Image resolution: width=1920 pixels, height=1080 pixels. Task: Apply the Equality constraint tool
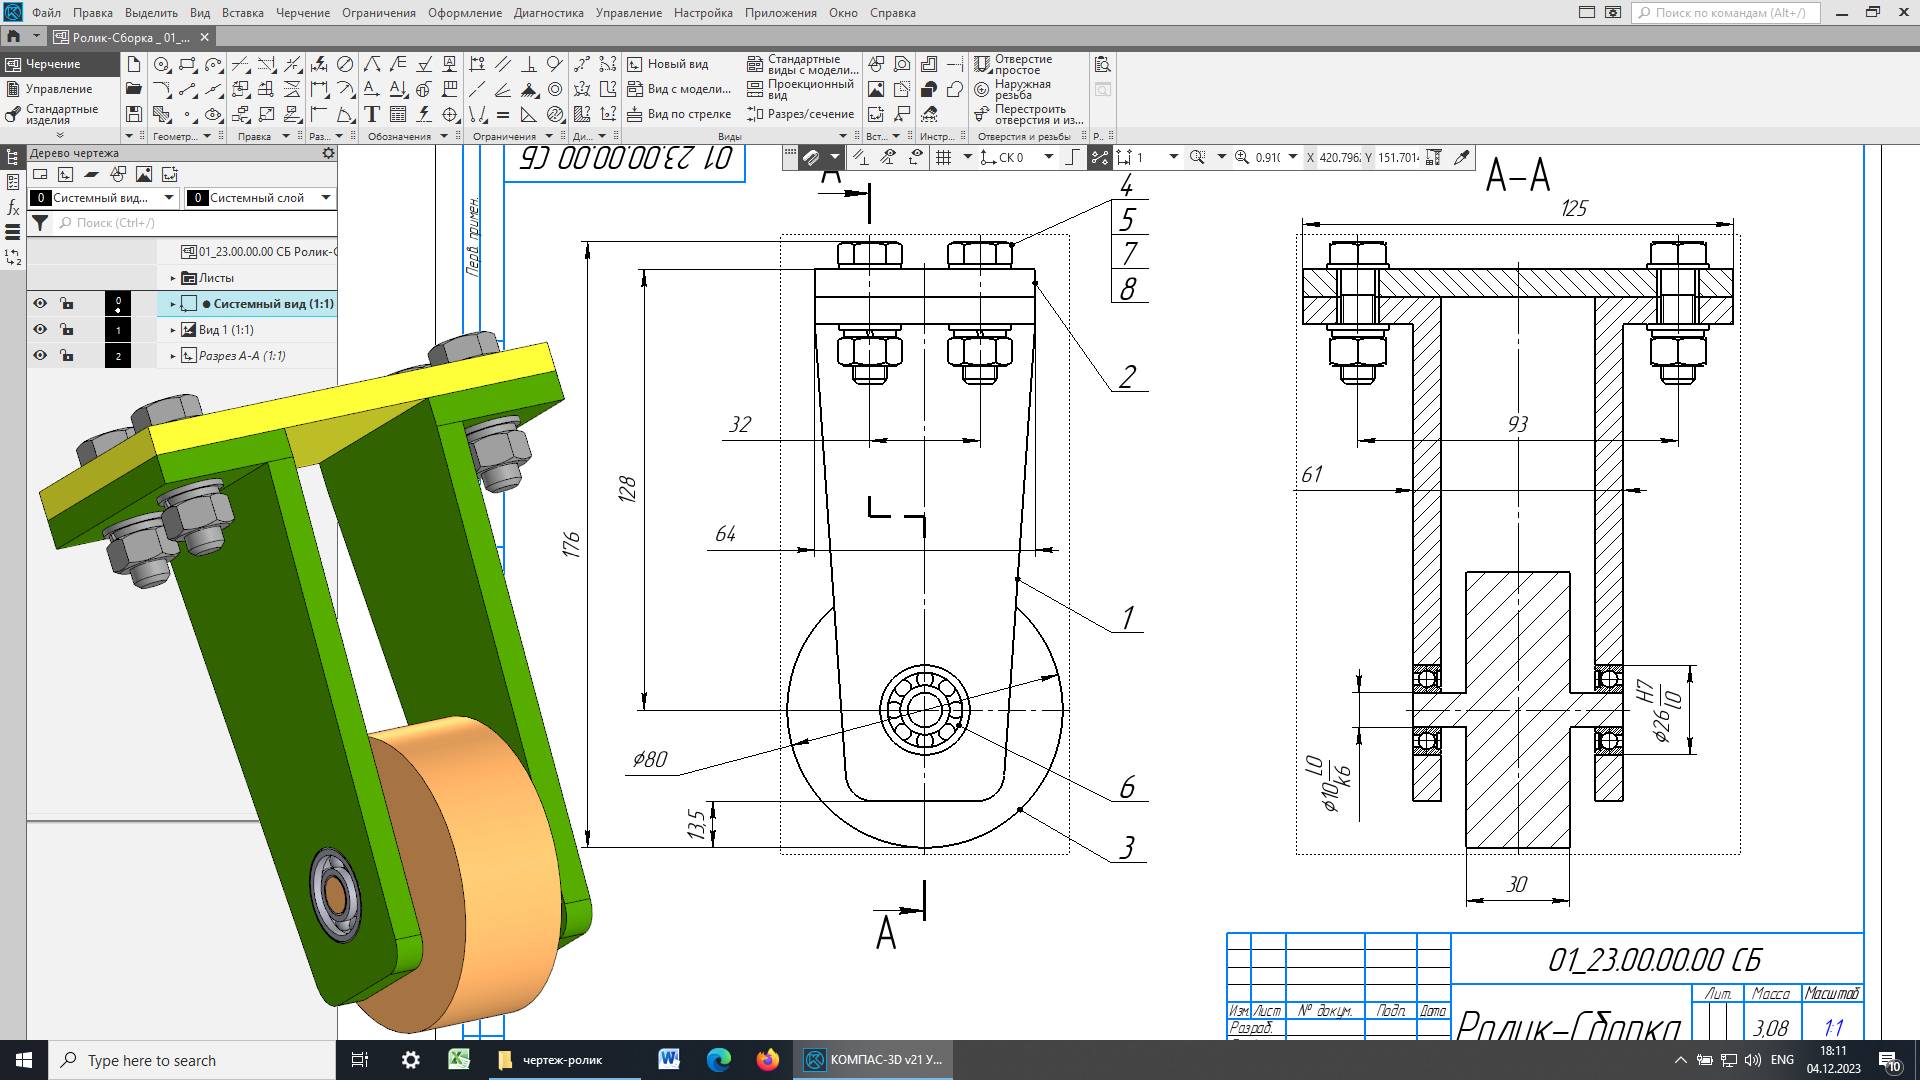tap(503, 114)
